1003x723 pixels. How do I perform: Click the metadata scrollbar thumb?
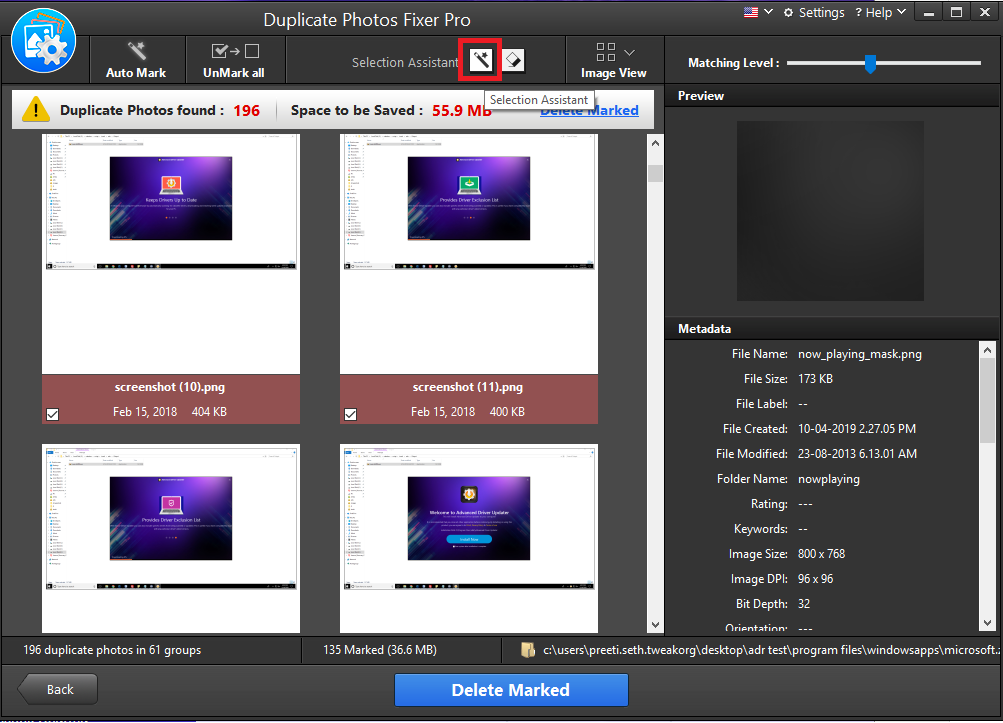point(987,401)
